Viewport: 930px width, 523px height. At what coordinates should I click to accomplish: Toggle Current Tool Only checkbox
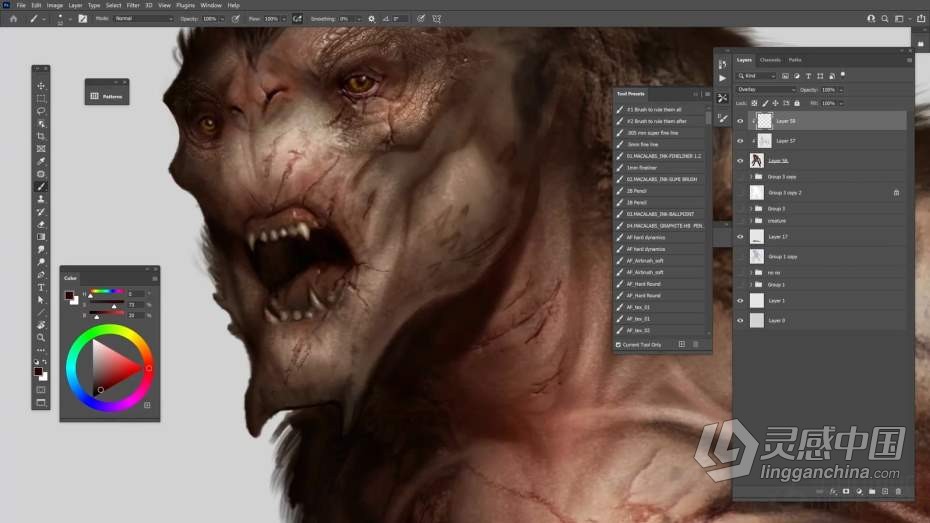pyautogui.click(x=618, y=345)
